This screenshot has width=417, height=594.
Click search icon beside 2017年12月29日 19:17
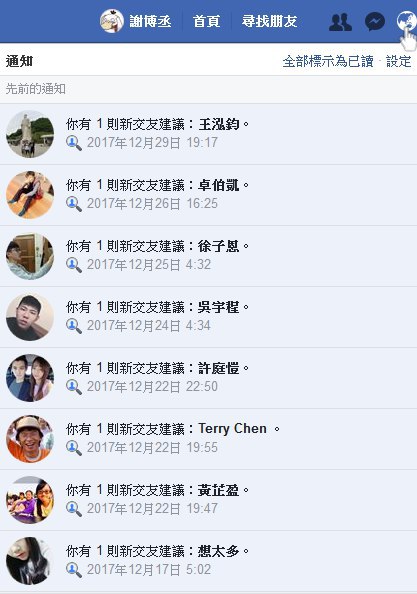coord(73,143)
